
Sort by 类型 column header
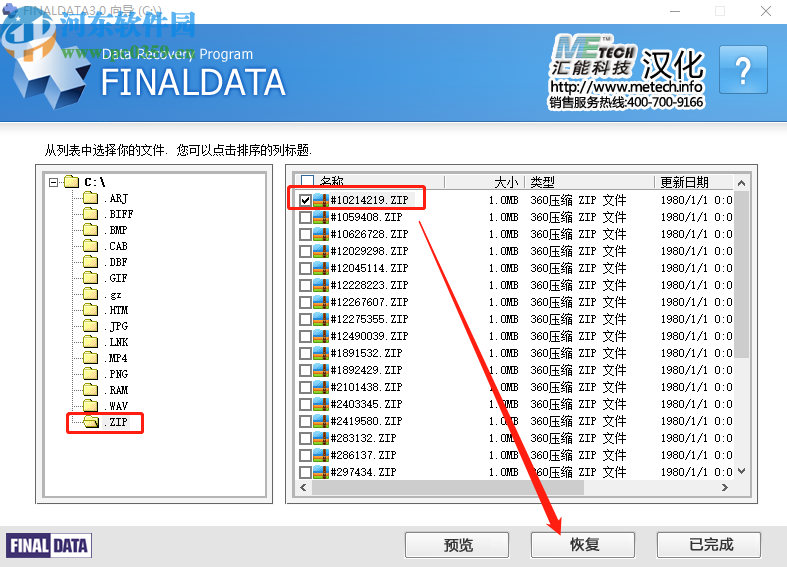(543, 182)
